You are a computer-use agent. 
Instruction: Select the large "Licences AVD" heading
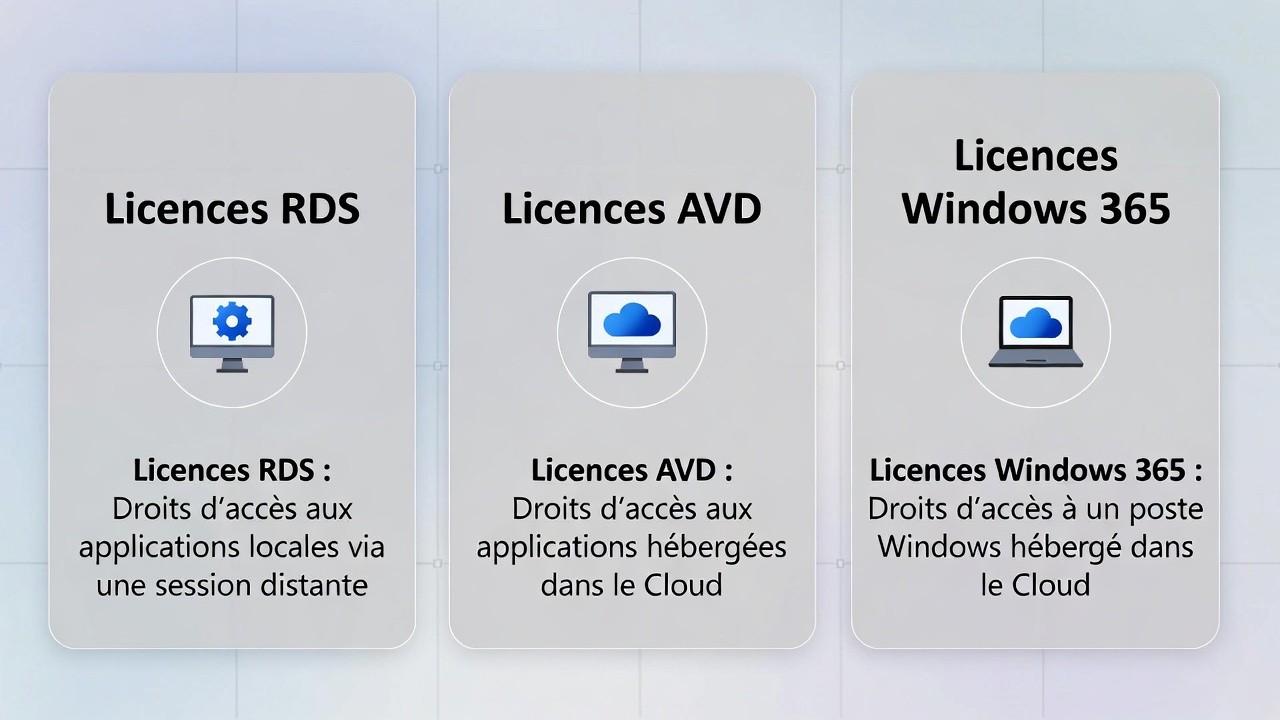pyautogui.click(x=632, y=210)
